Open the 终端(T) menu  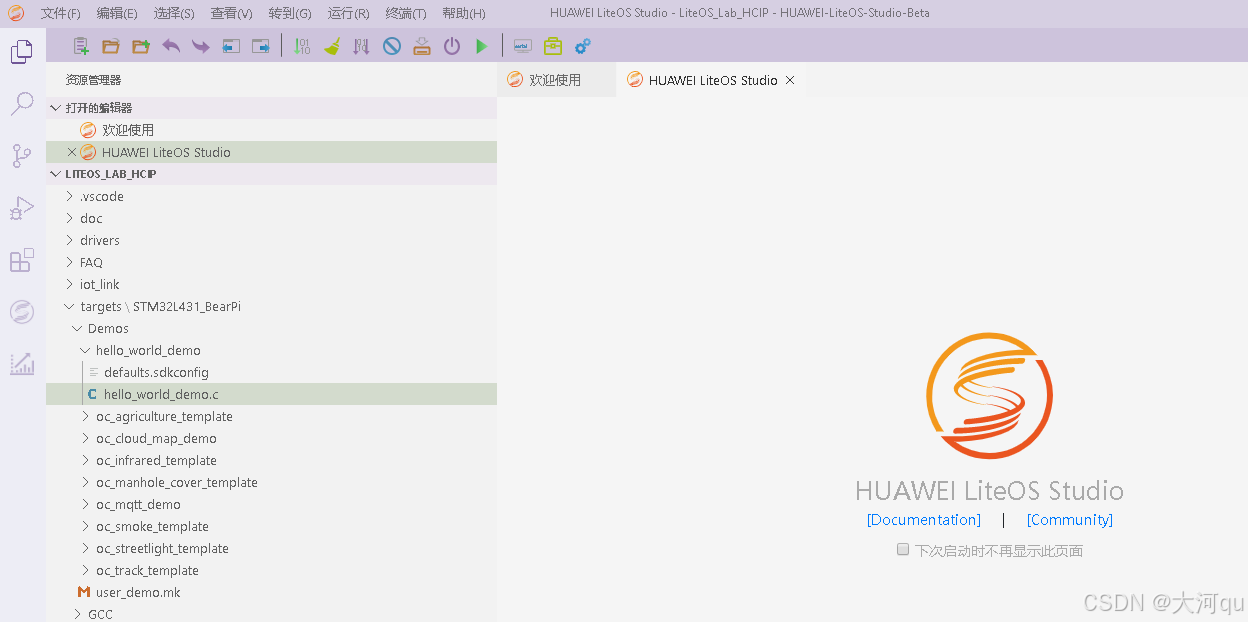pyautogui.click(x=406, y=13)
